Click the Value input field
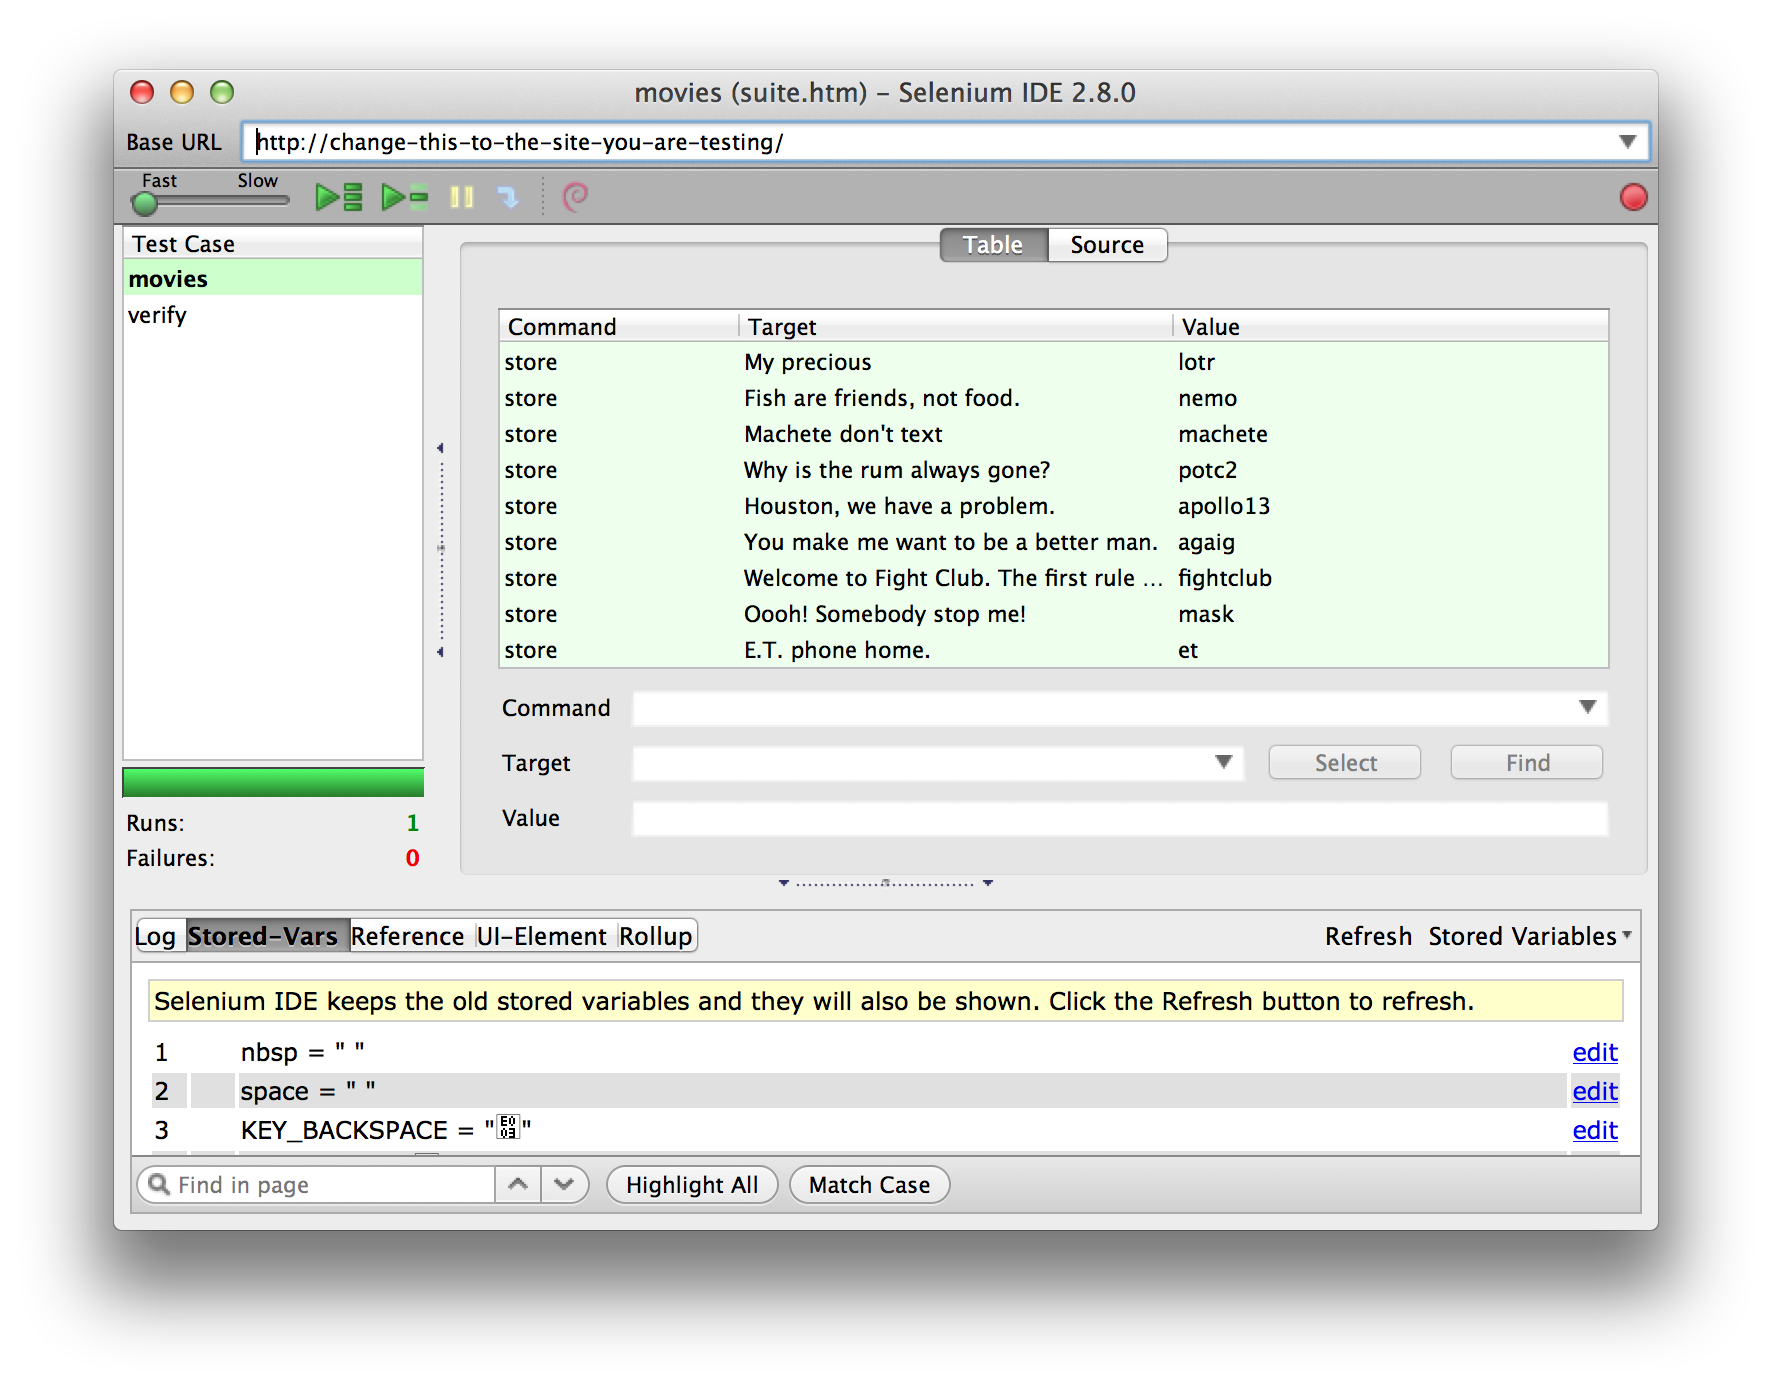Screen dimensions: 1772x1388 (x=1120, y=818)
